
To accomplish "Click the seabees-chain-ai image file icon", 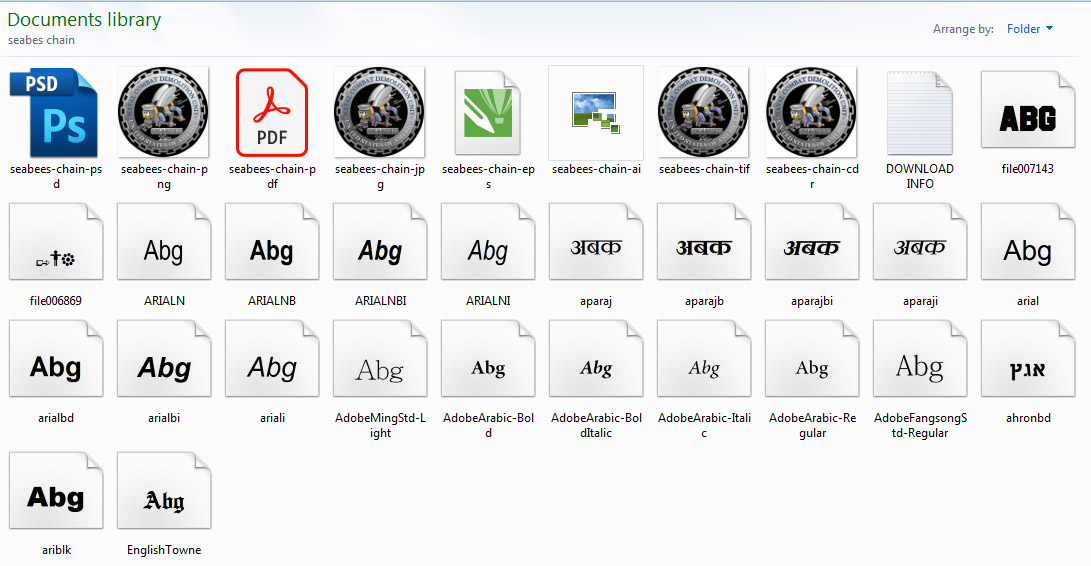I will (x=595, y=112).
